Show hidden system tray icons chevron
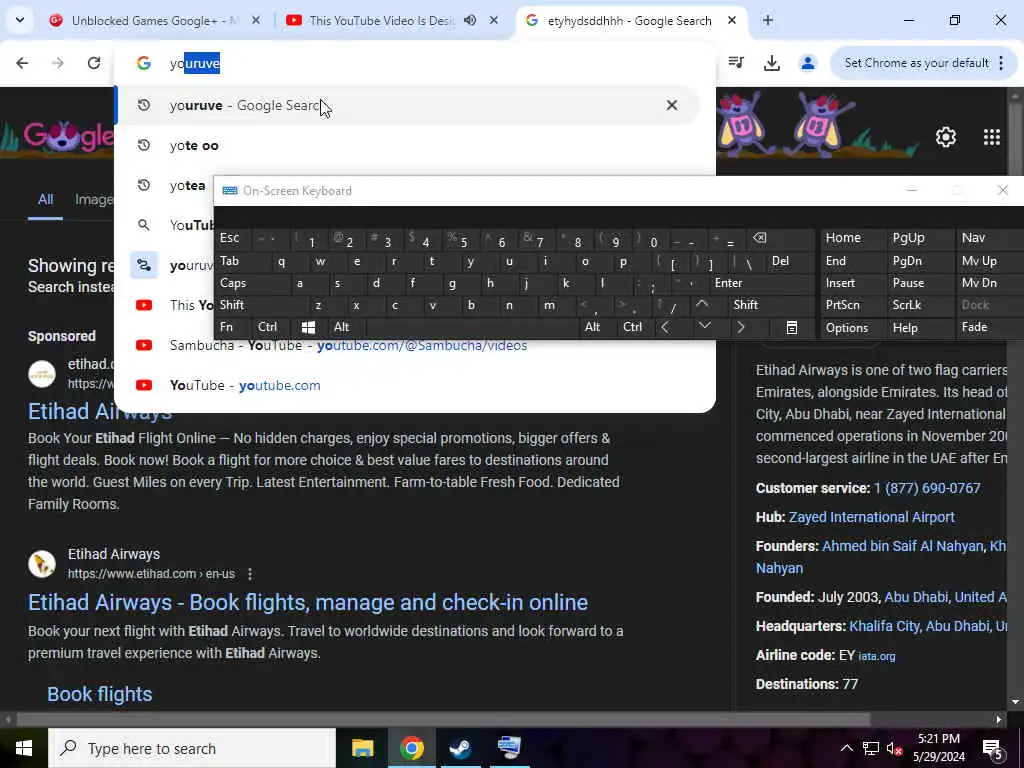1024x768 pixels. click(x=846, y=748)
